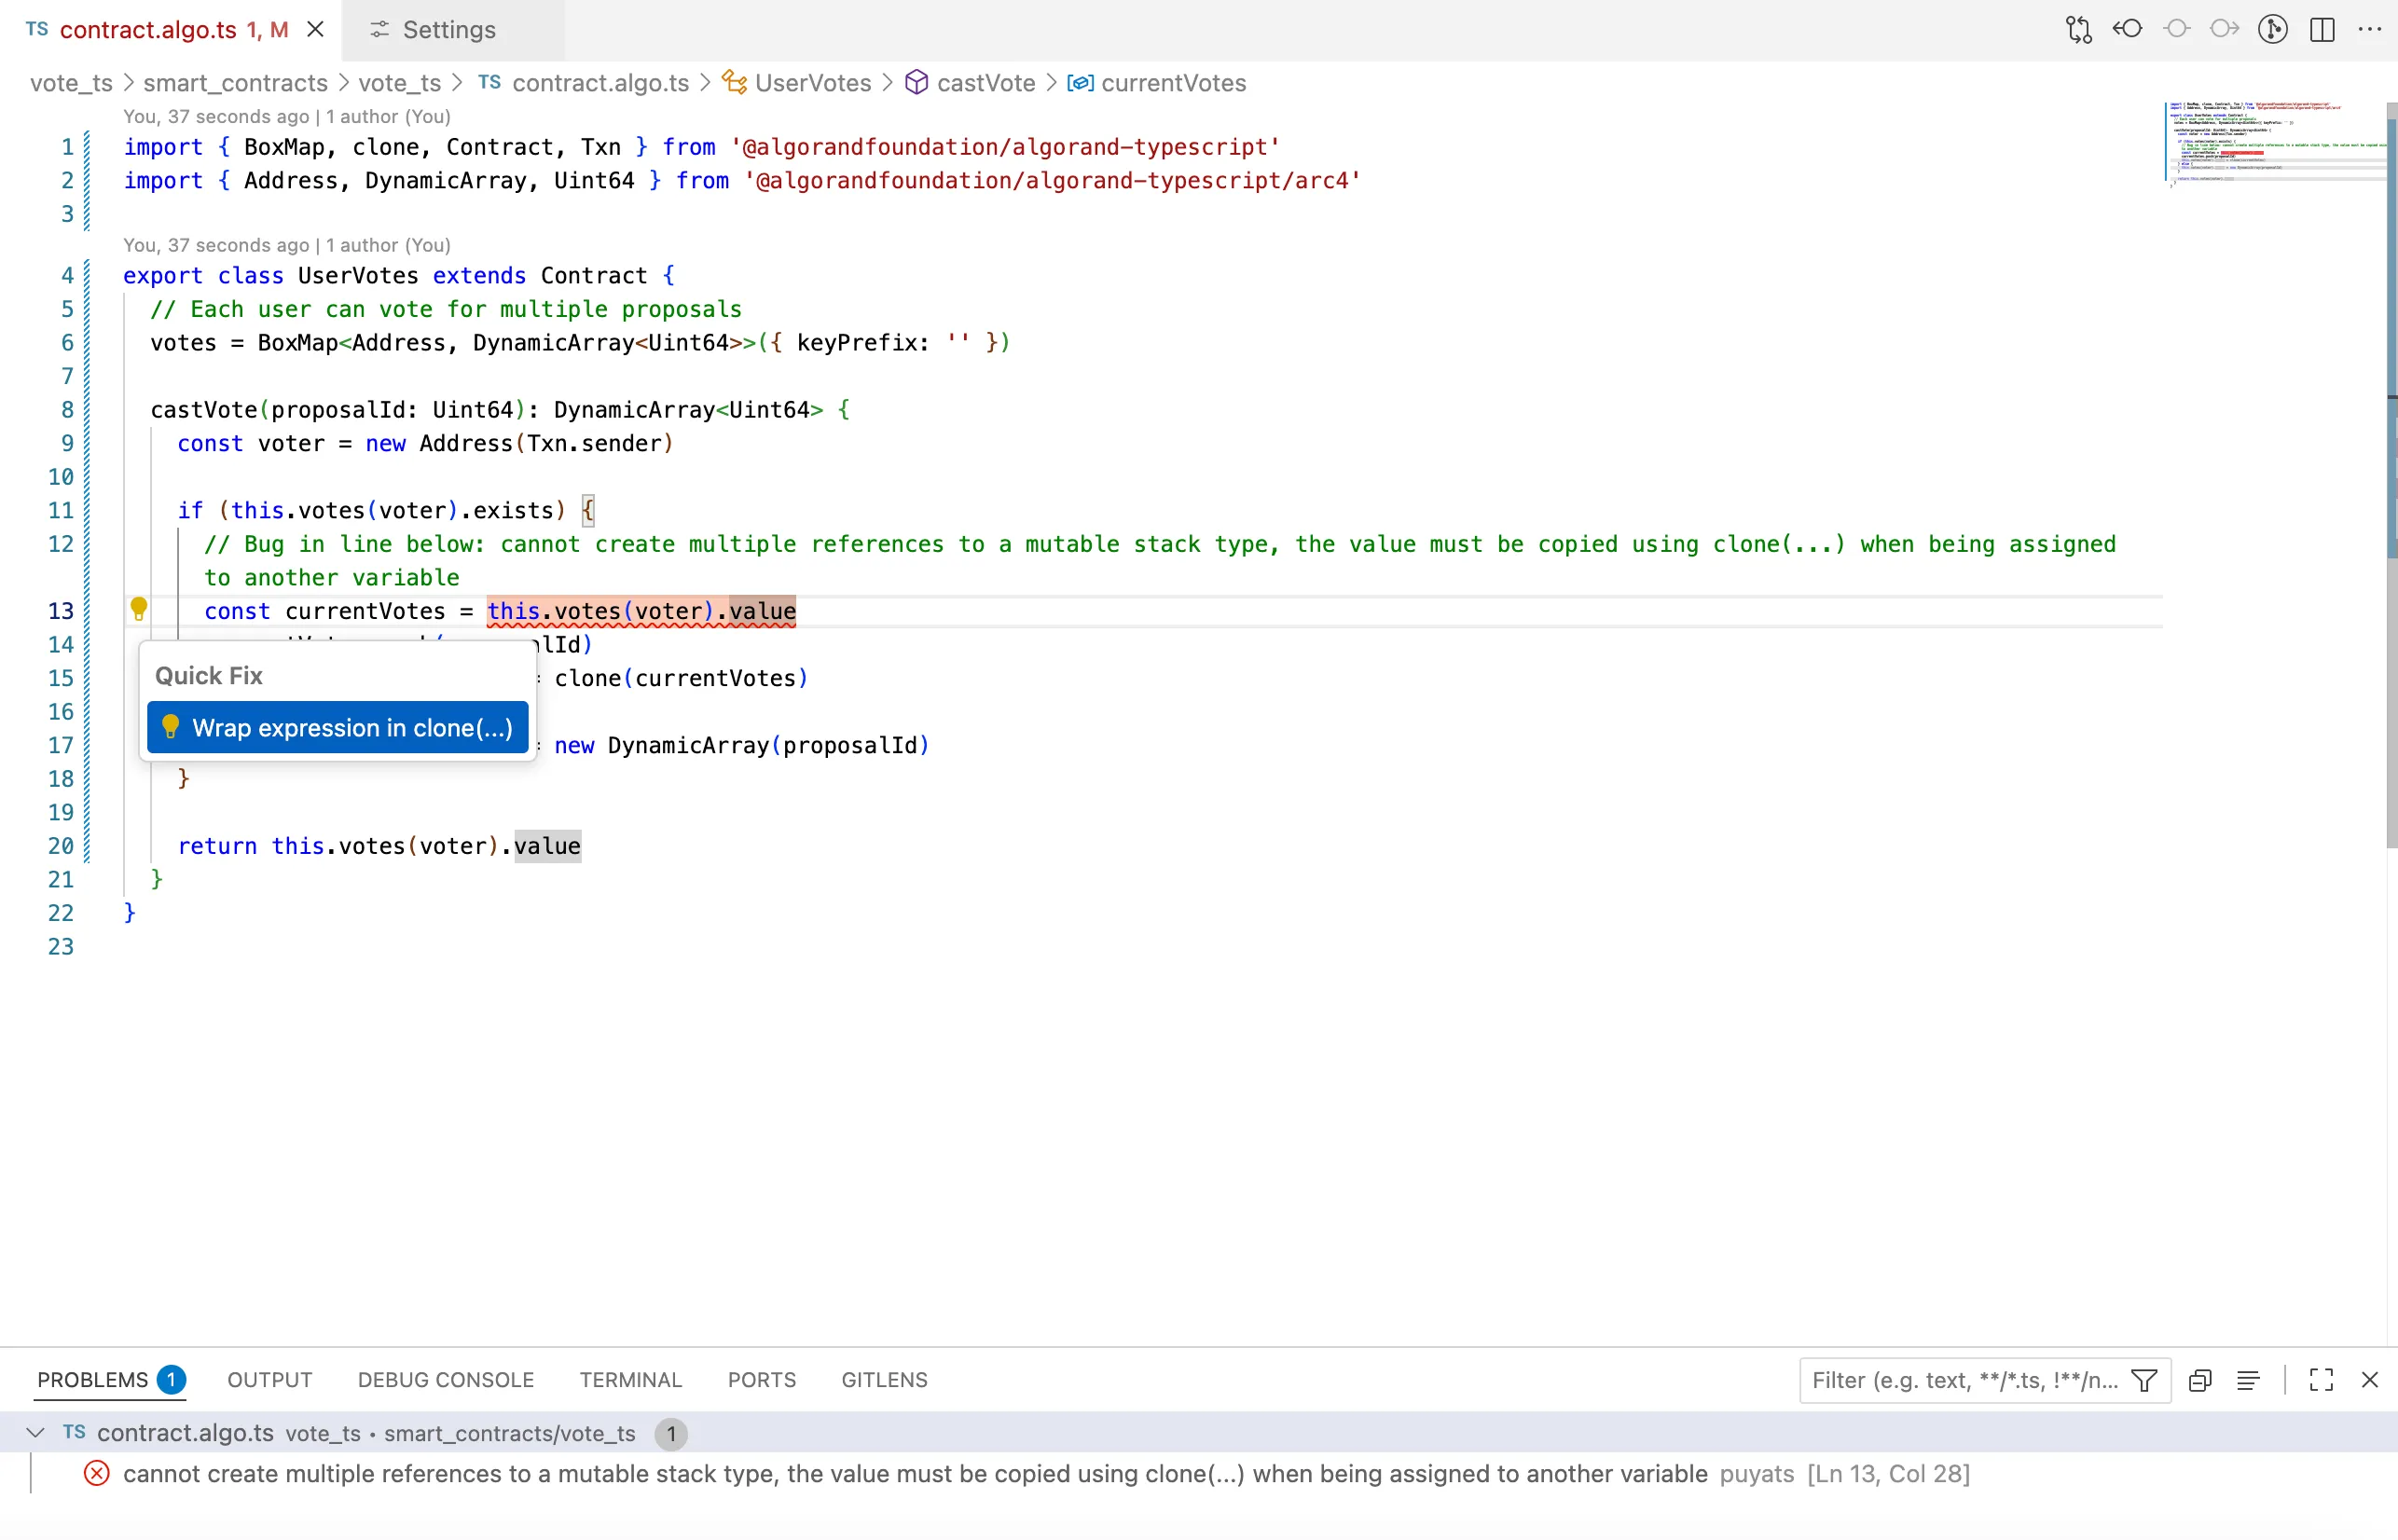Open the GitLens commit graph icon
Screen dimensions: 2398x1540
pyautogui.click(x=2272, y=30)
